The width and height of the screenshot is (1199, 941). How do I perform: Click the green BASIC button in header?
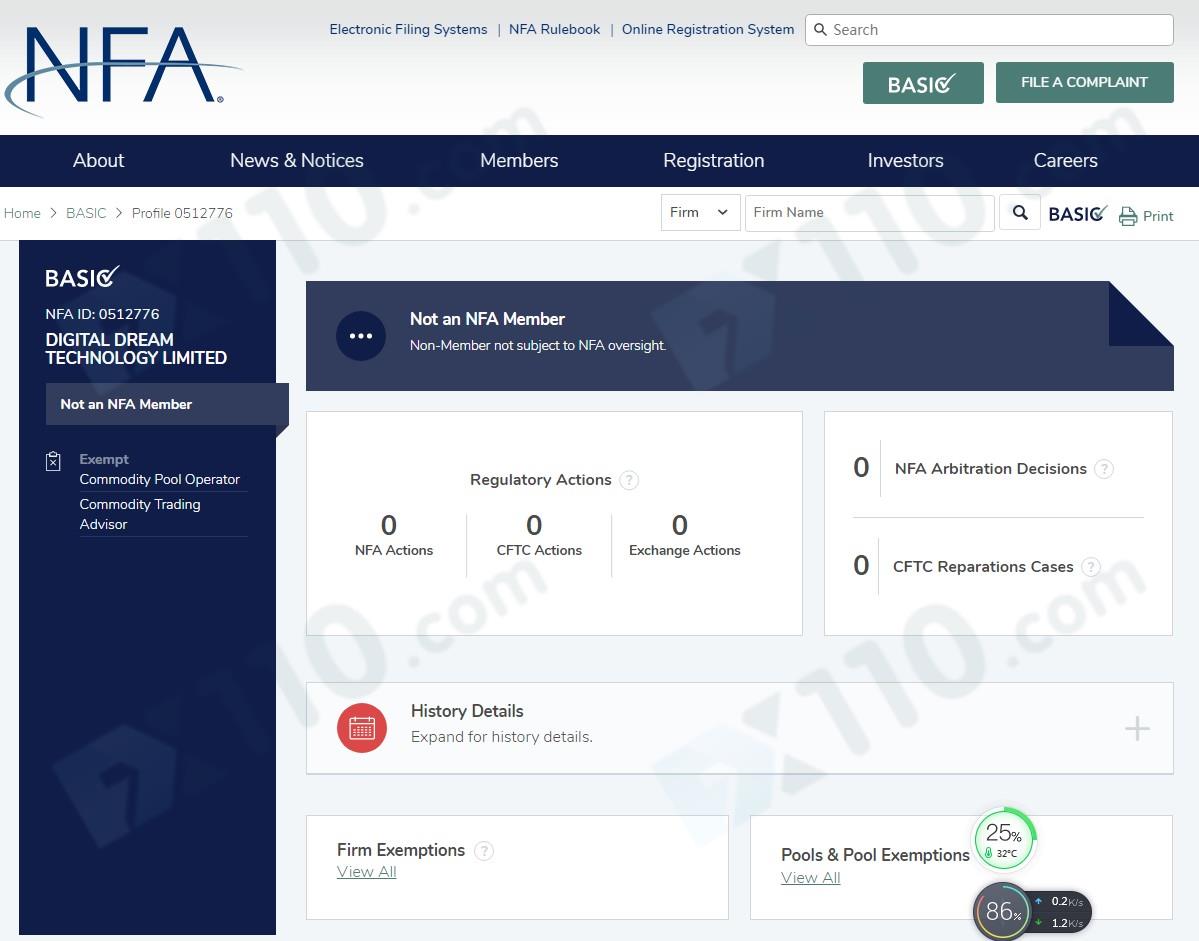pos(923,83)
